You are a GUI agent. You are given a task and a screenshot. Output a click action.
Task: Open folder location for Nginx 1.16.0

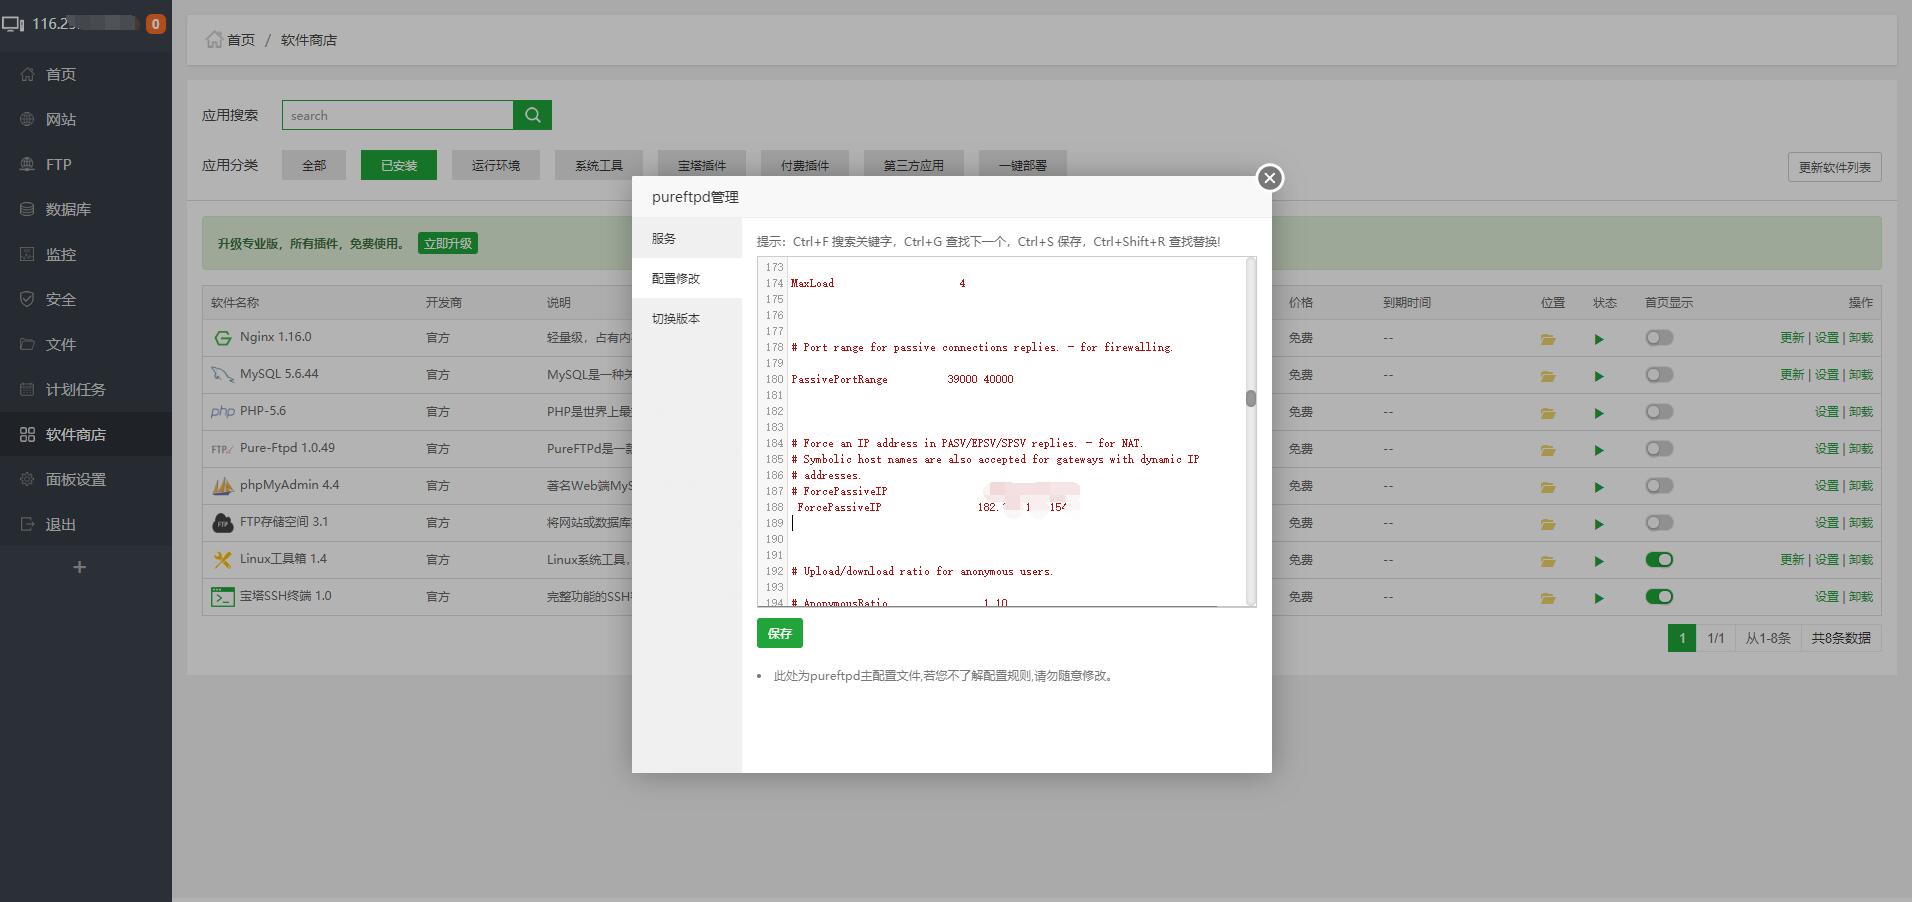pos(1548,339)
